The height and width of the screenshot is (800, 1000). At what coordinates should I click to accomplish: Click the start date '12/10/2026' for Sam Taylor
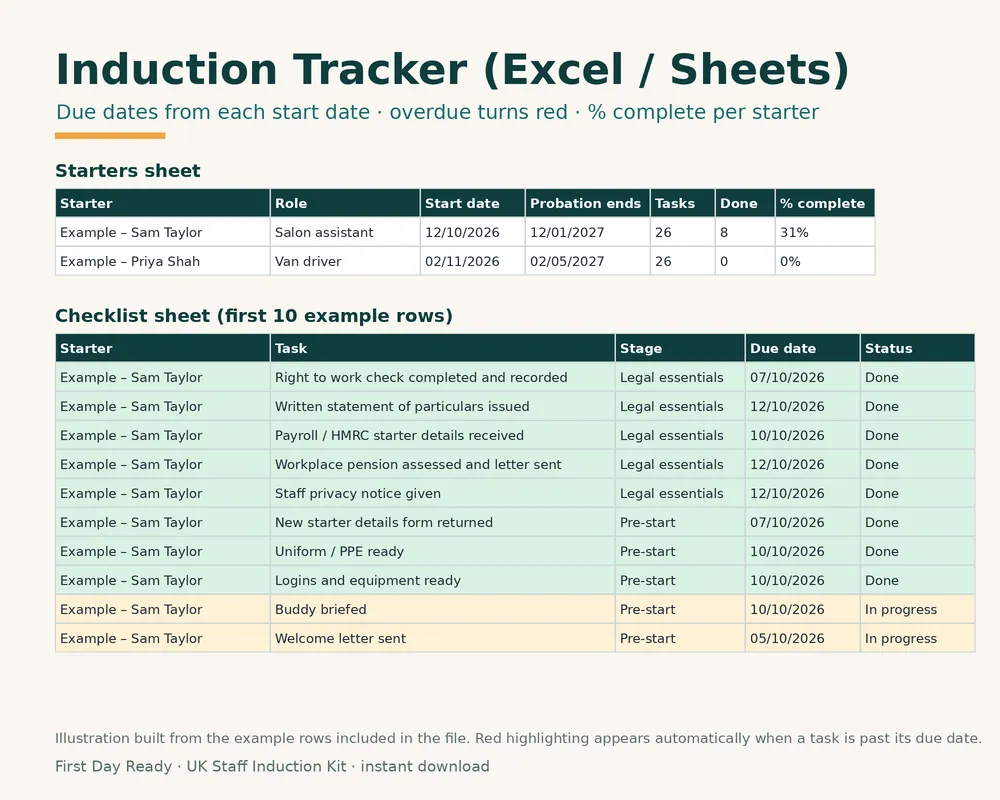pos(473,232)
